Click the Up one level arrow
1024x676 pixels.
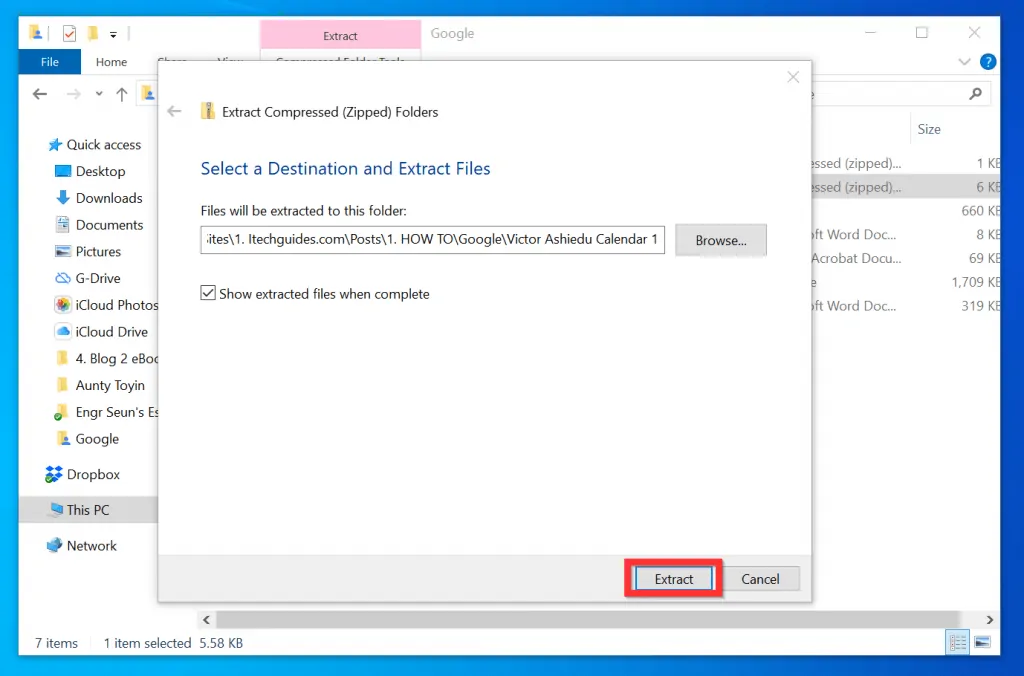(x=121, y=94)
